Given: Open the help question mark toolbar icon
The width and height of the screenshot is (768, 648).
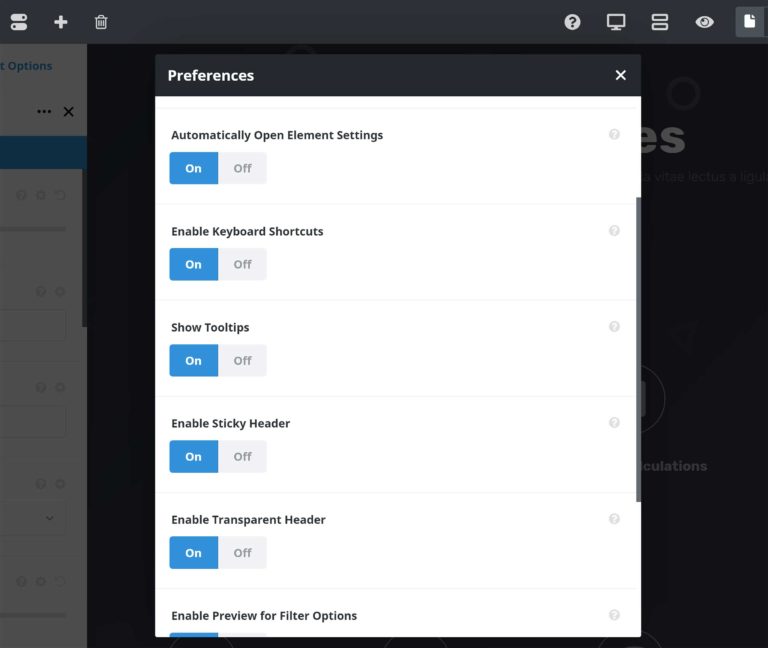Looking at the screenshot, I should 572,22.
